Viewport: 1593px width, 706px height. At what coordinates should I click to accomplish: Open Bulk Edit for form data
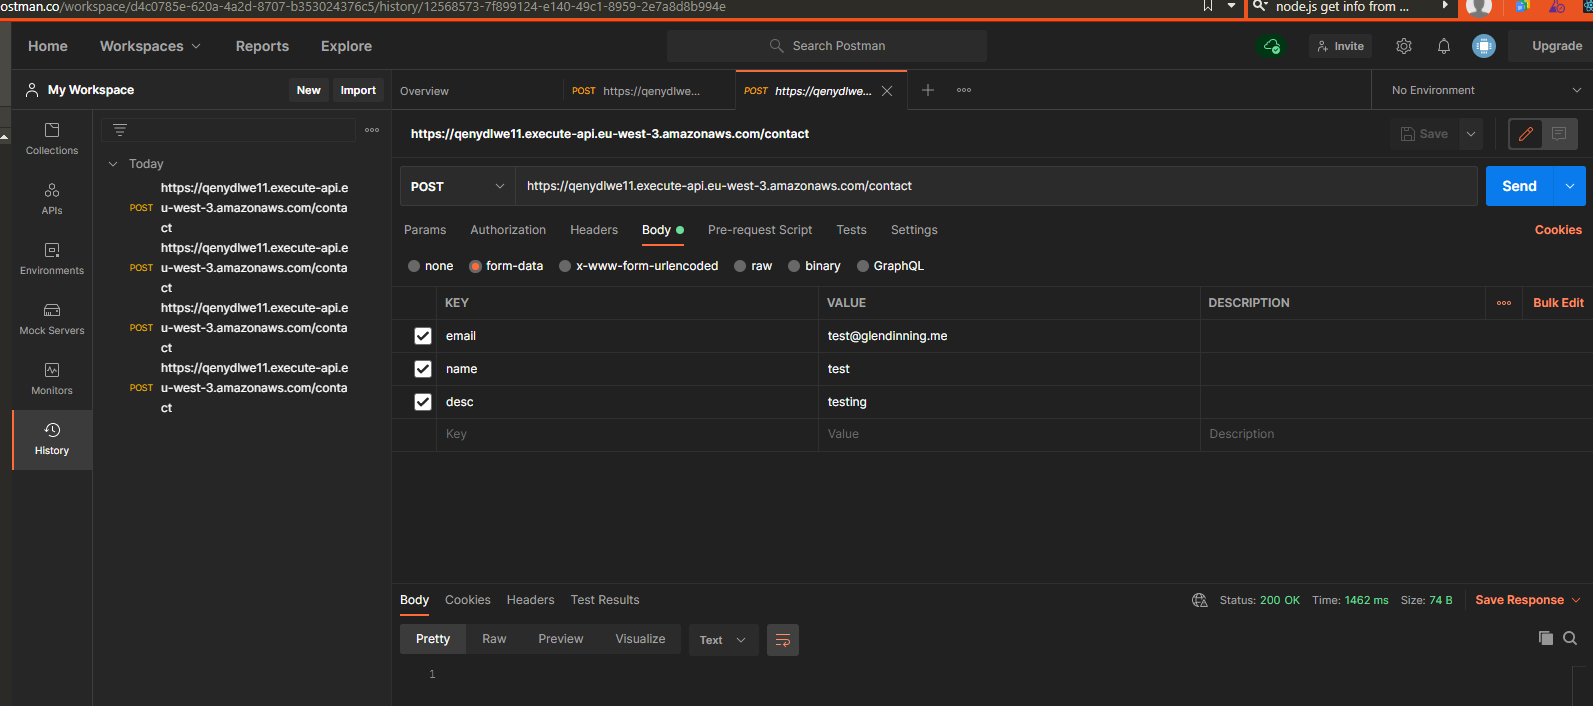pos(1558,303)
